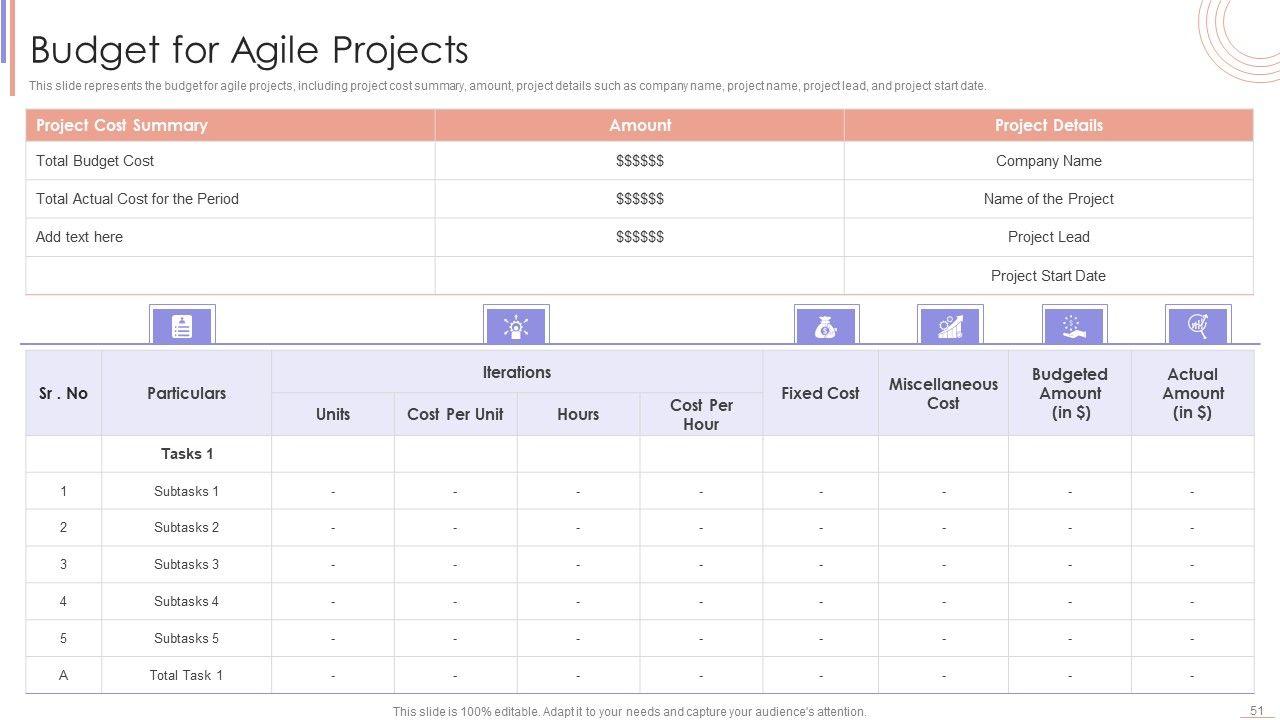1280x720 pixels.
Task: Select the Iterations header cell
Action: 516,372
